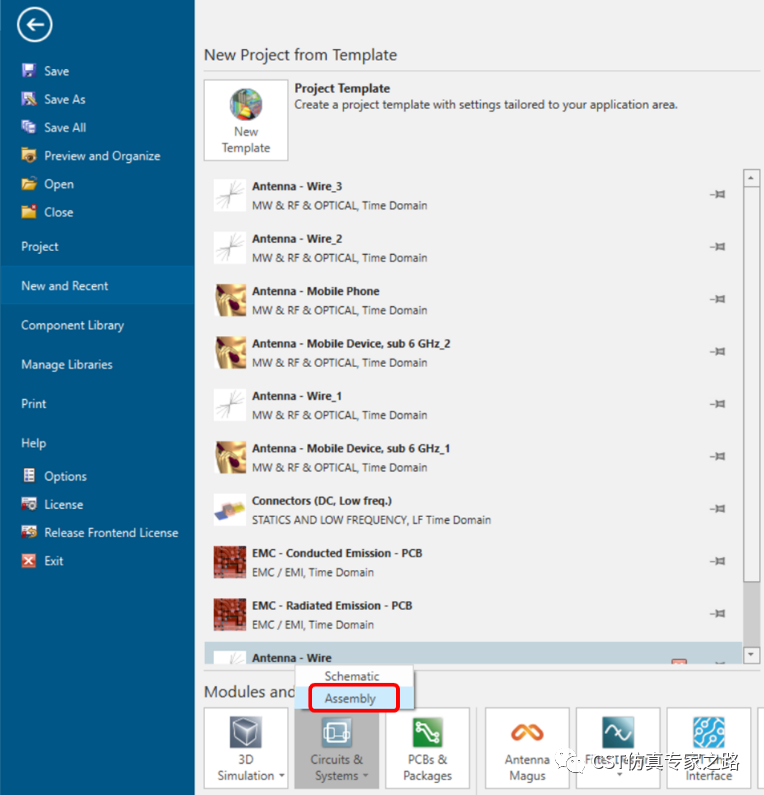This screenshot has width=764, height=795.
Task: Pin Antenna - Mobile Device, sub 6 GHz_2
Action: click(x=717, y=351)
